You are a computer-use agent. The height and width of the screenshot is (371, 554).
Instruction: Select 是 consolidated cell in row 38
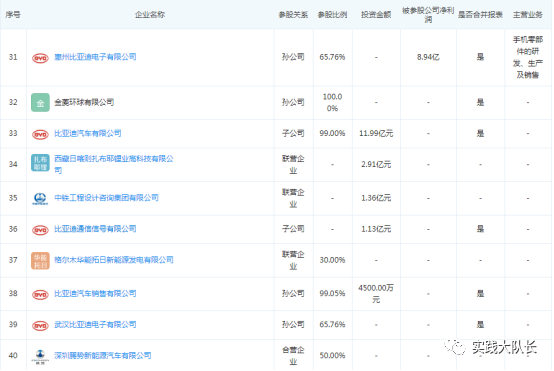click(x=480, y=293)
